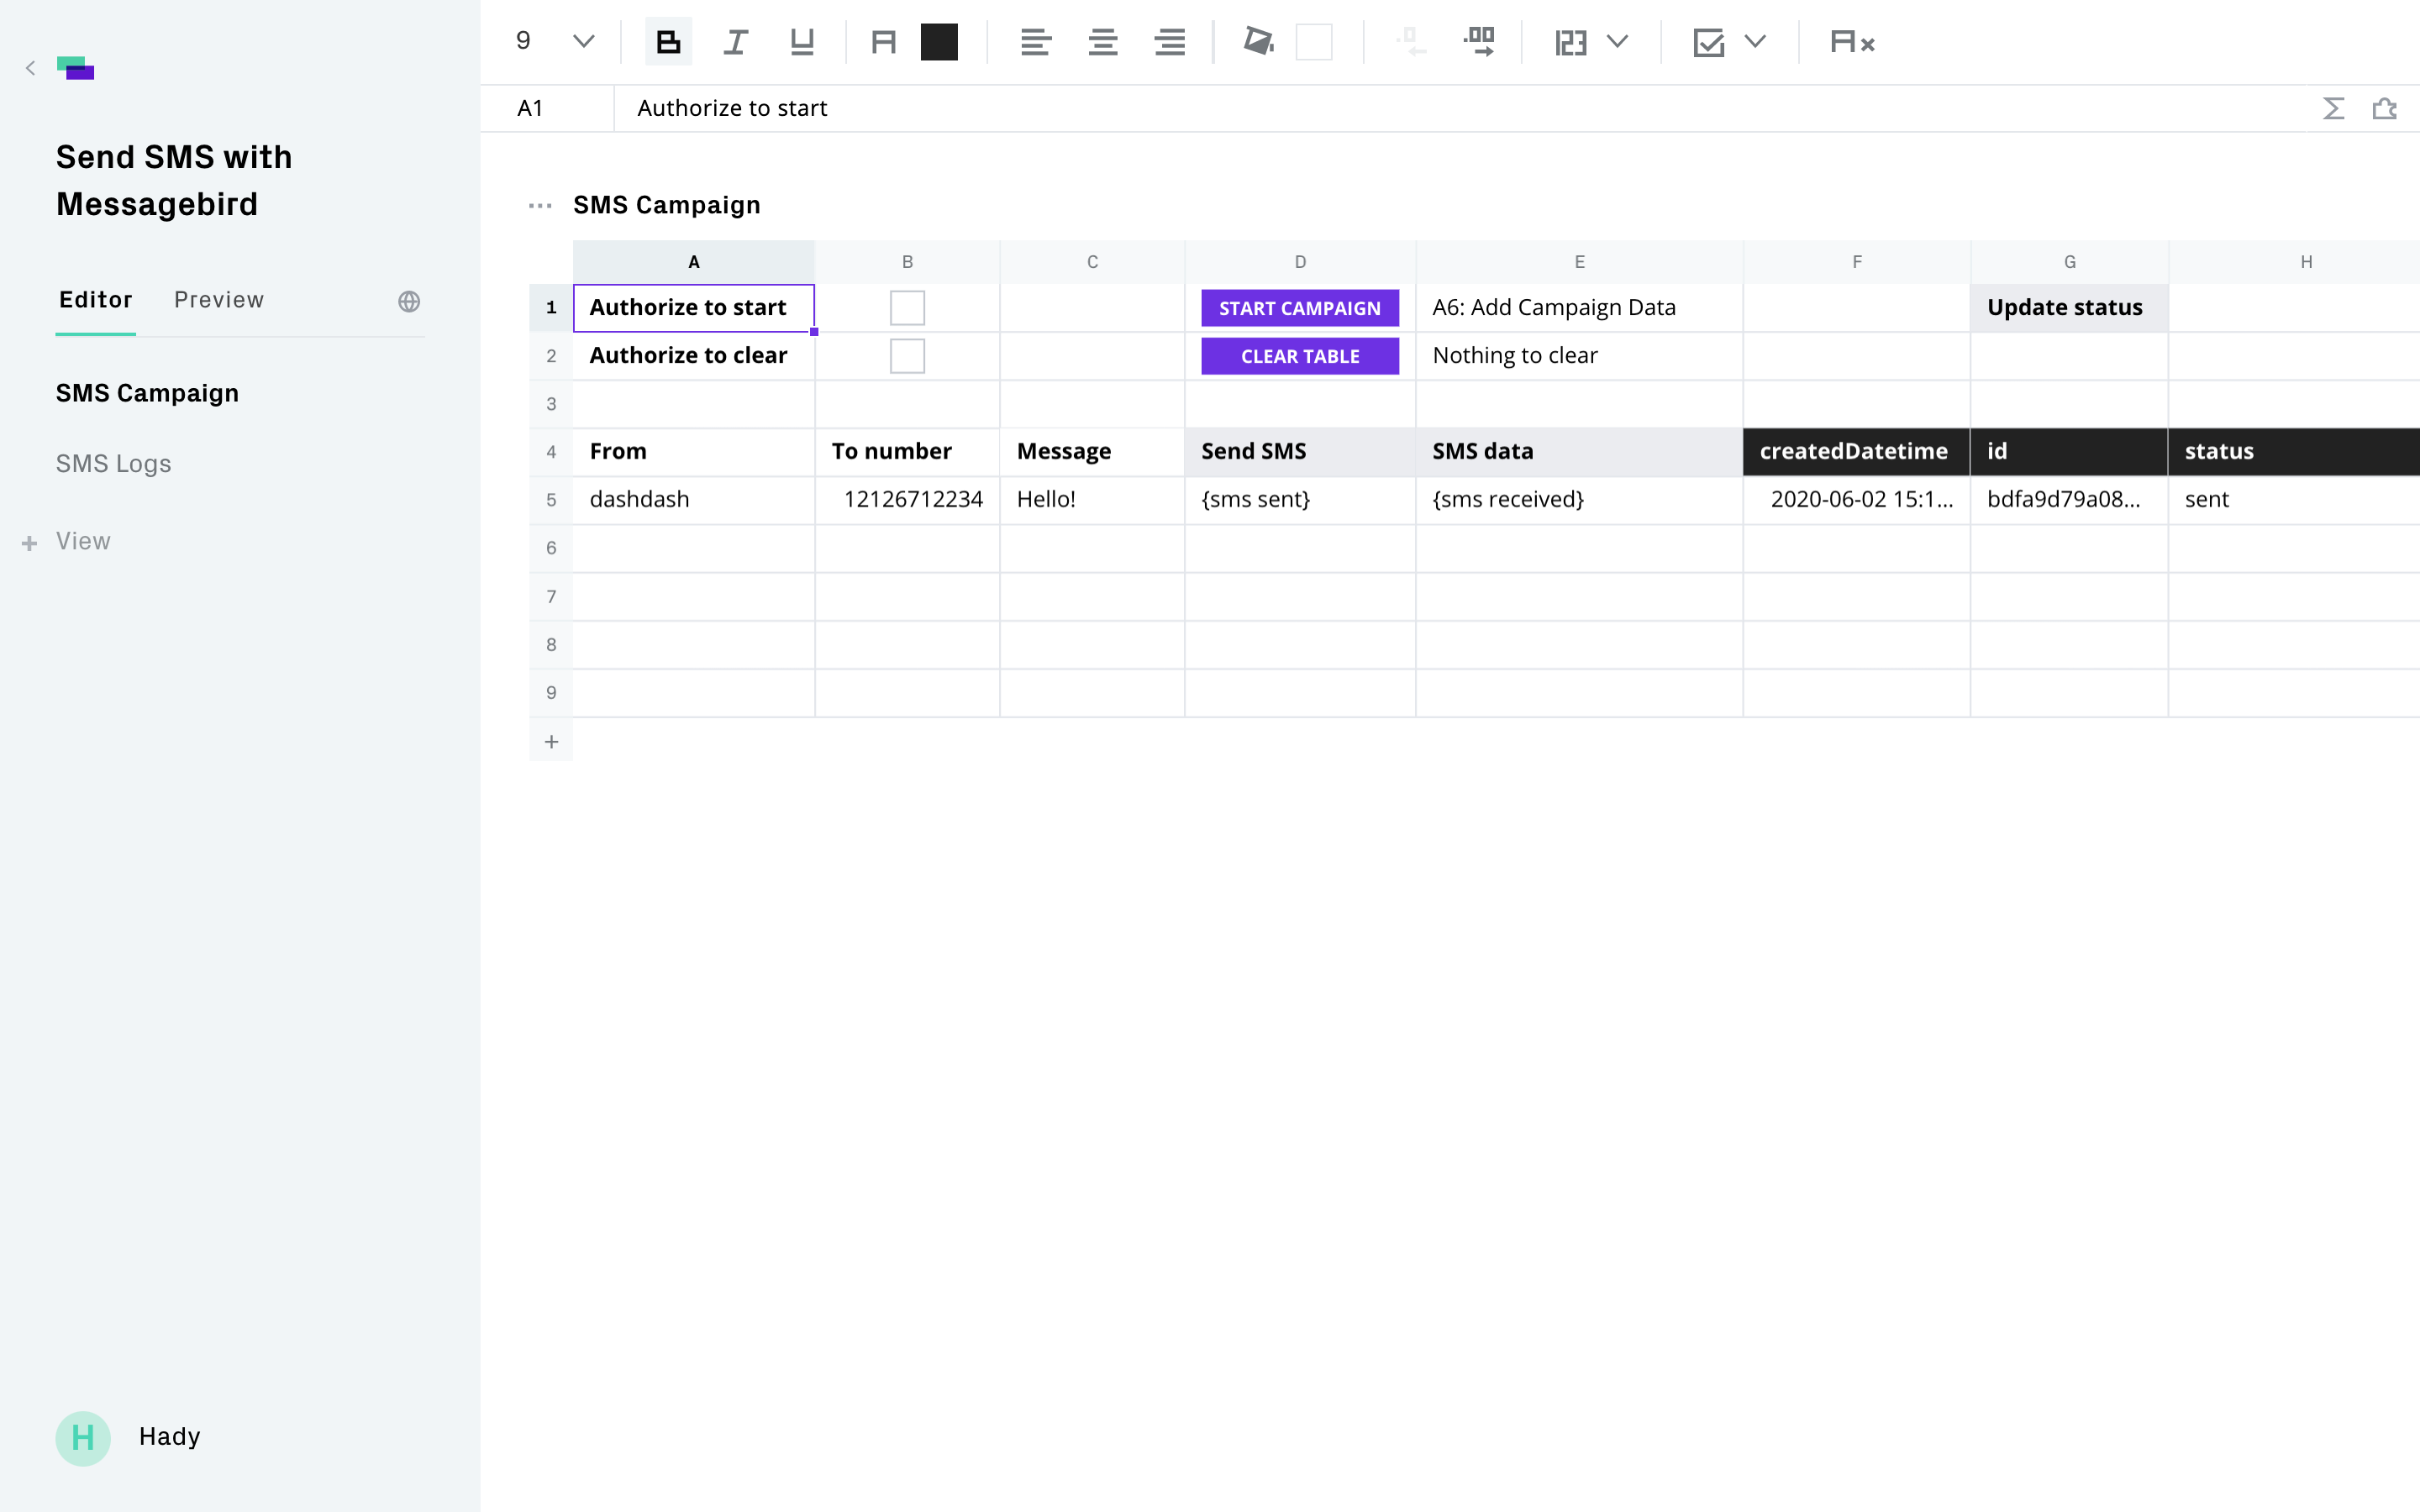Click the add row plus button

[x=551, y=741]
